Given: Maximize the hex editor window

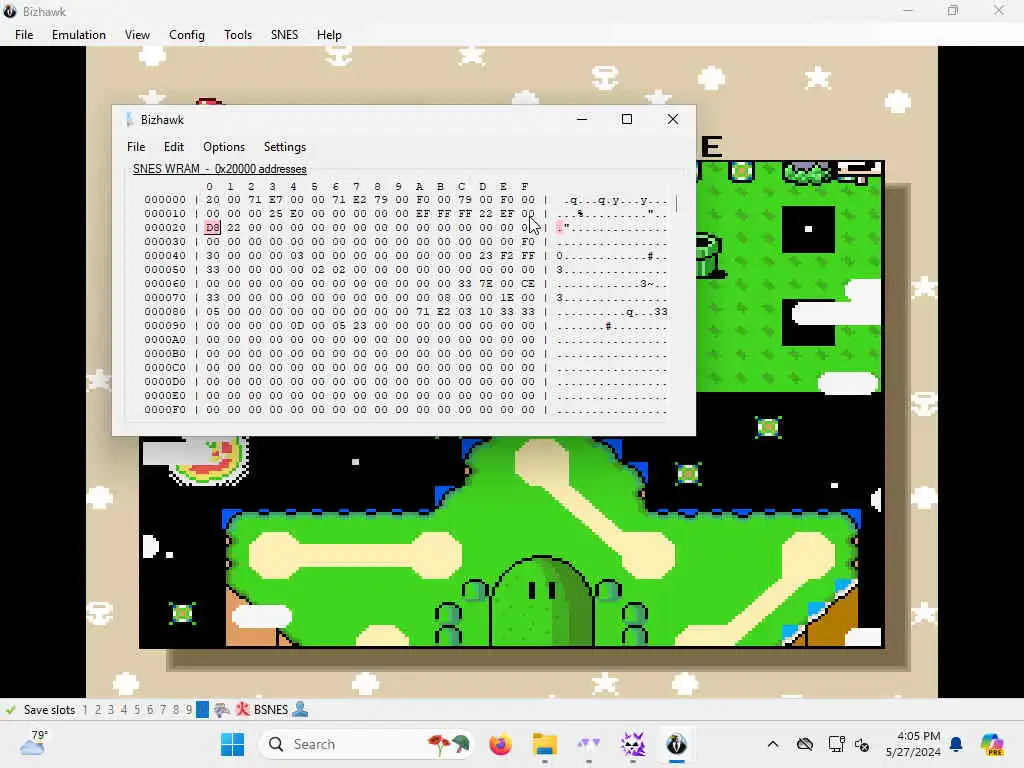Looking at the screenshot, I should [627, 119].
